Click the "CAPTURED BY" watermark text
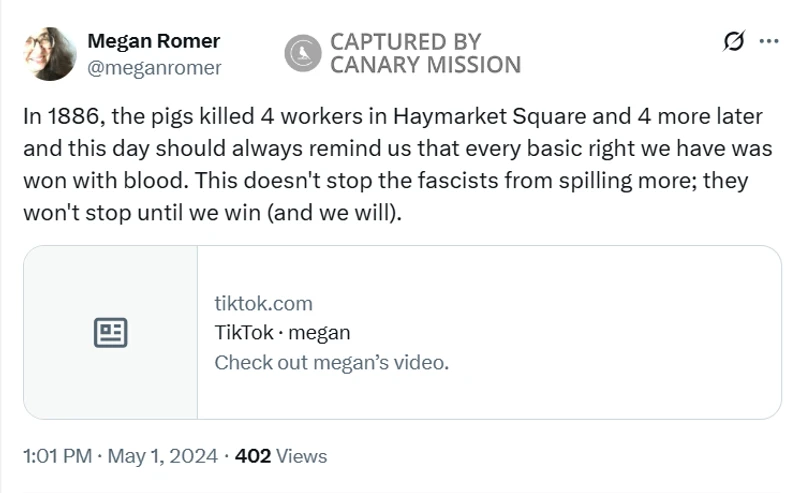This screenshot has height=493, width=800. (x=405, y=42)
